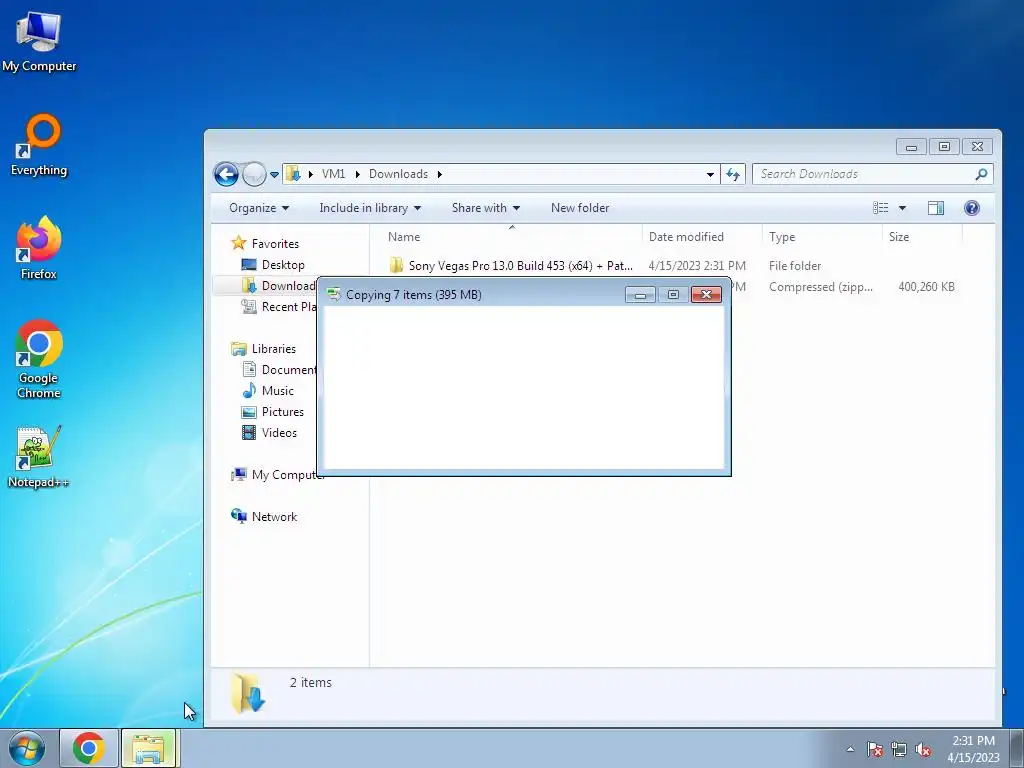Open more view options dropdown

tap(902, 208)
